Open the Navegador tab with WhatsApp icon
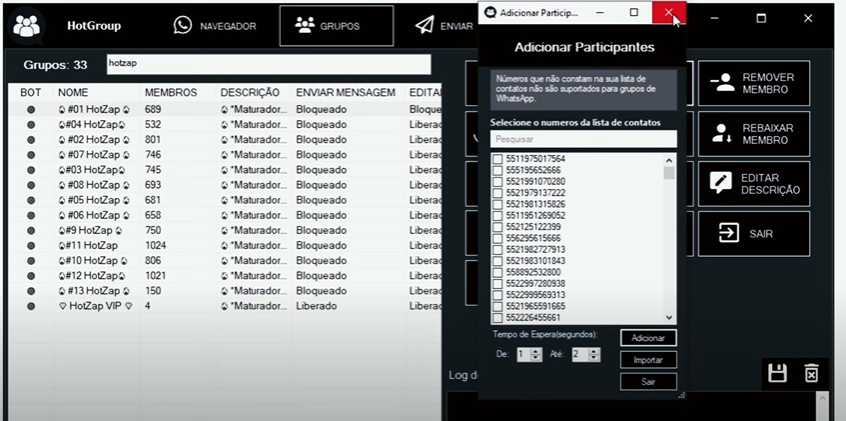This screenshot has width=846, height=421. point(215,25)
